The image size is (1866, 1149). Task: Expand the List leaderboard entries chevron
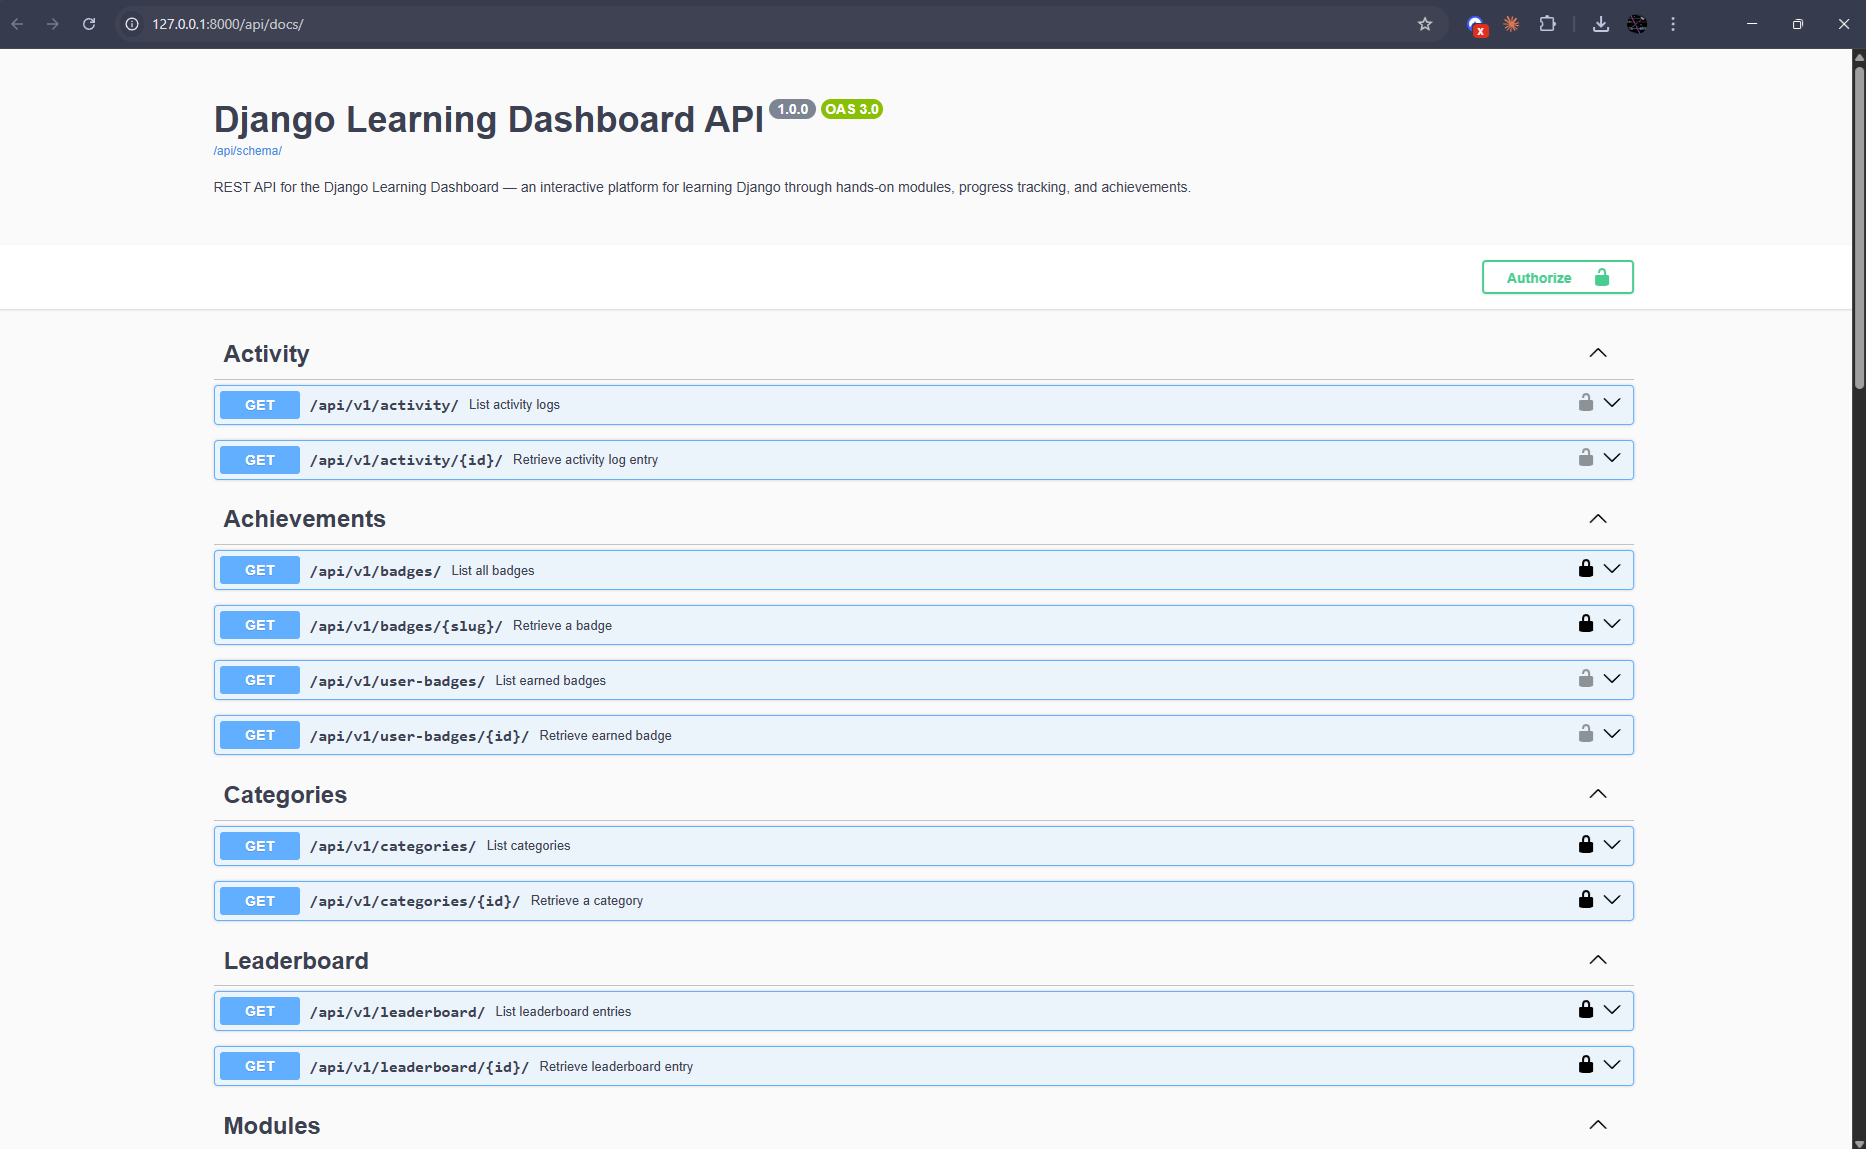pos(1612,1010)
